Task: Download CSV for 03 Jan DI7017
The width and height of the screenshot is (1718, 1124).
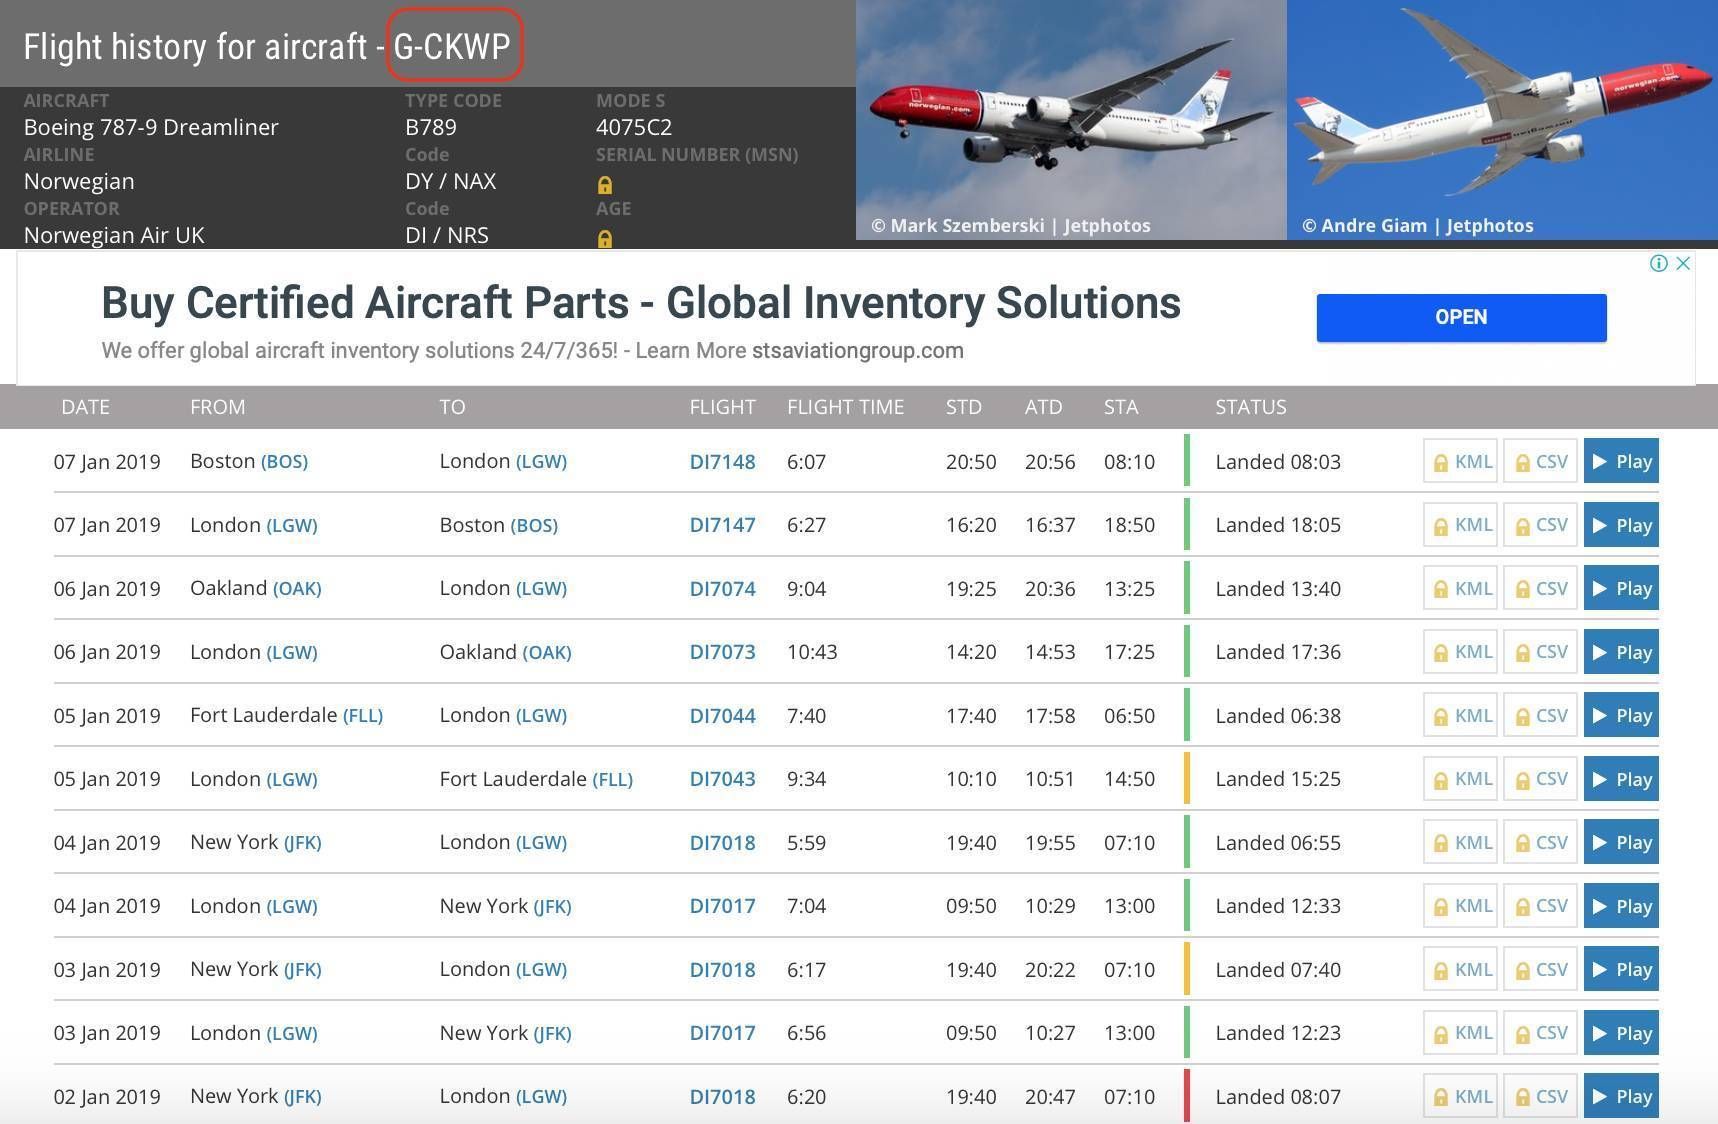Action: coord(1540,1033)
